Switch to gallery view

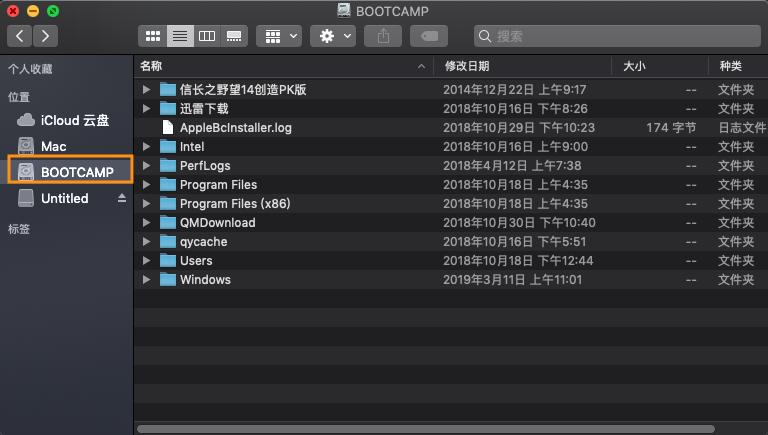234,36
